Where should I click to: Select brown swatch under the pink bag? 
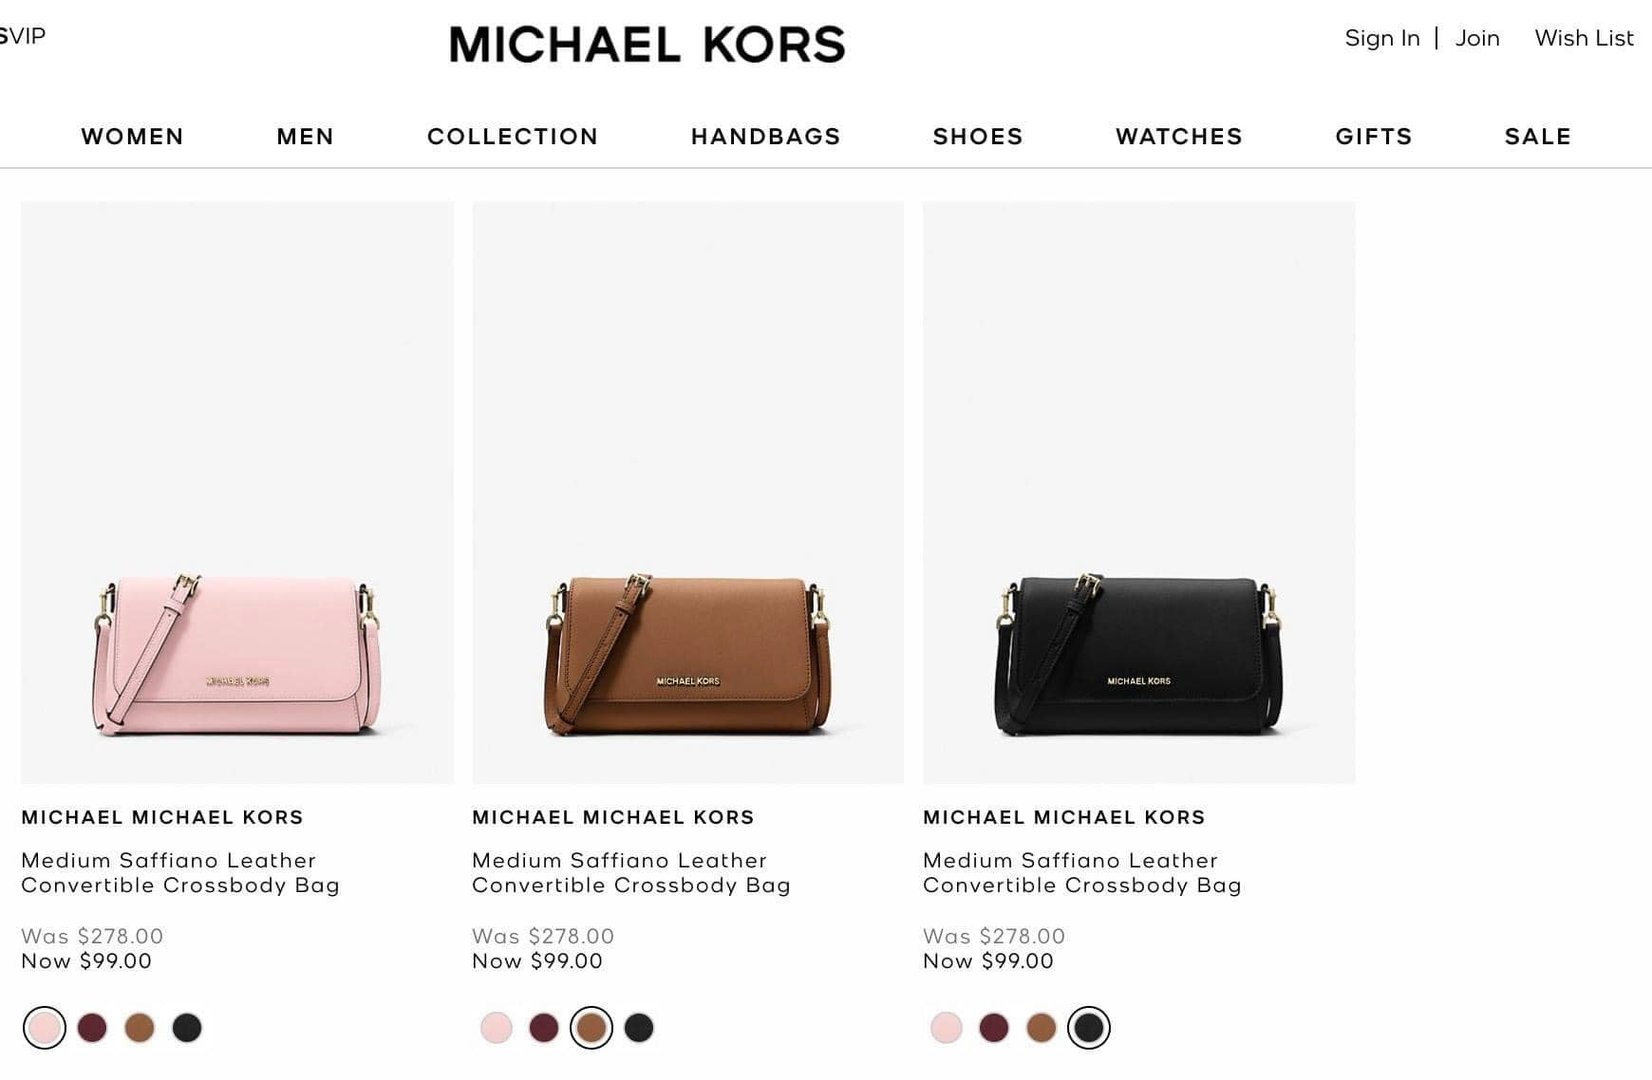pos(140,1027)
